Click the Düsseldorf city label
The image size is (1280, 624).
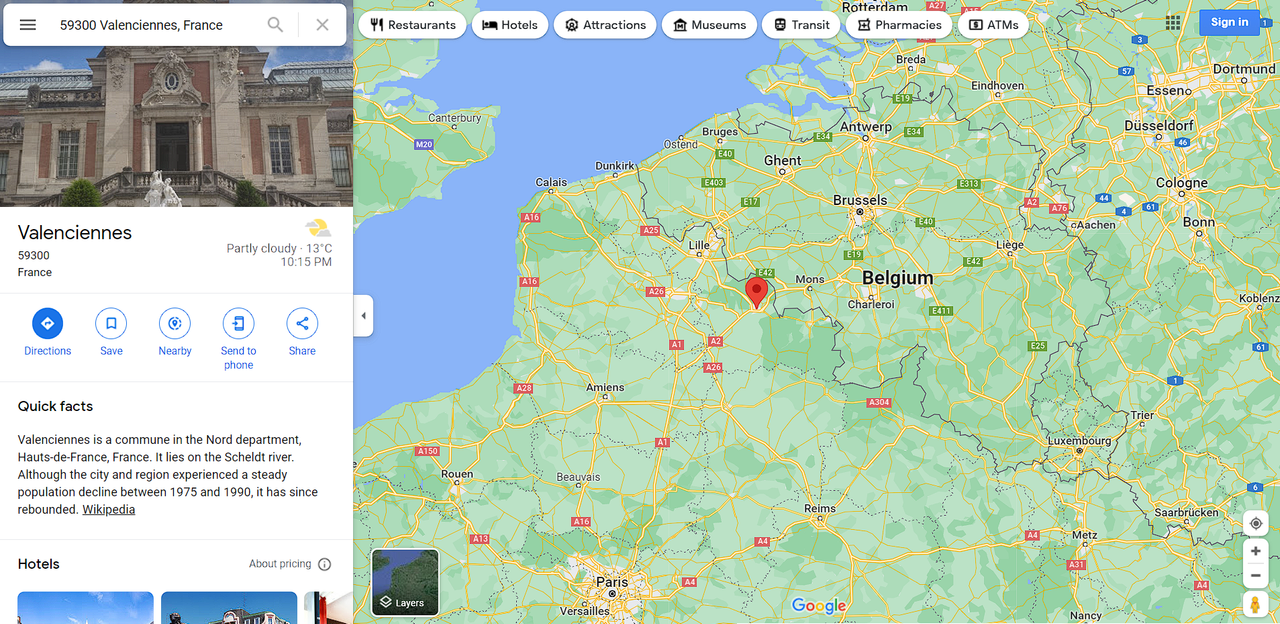point(1159,126)
